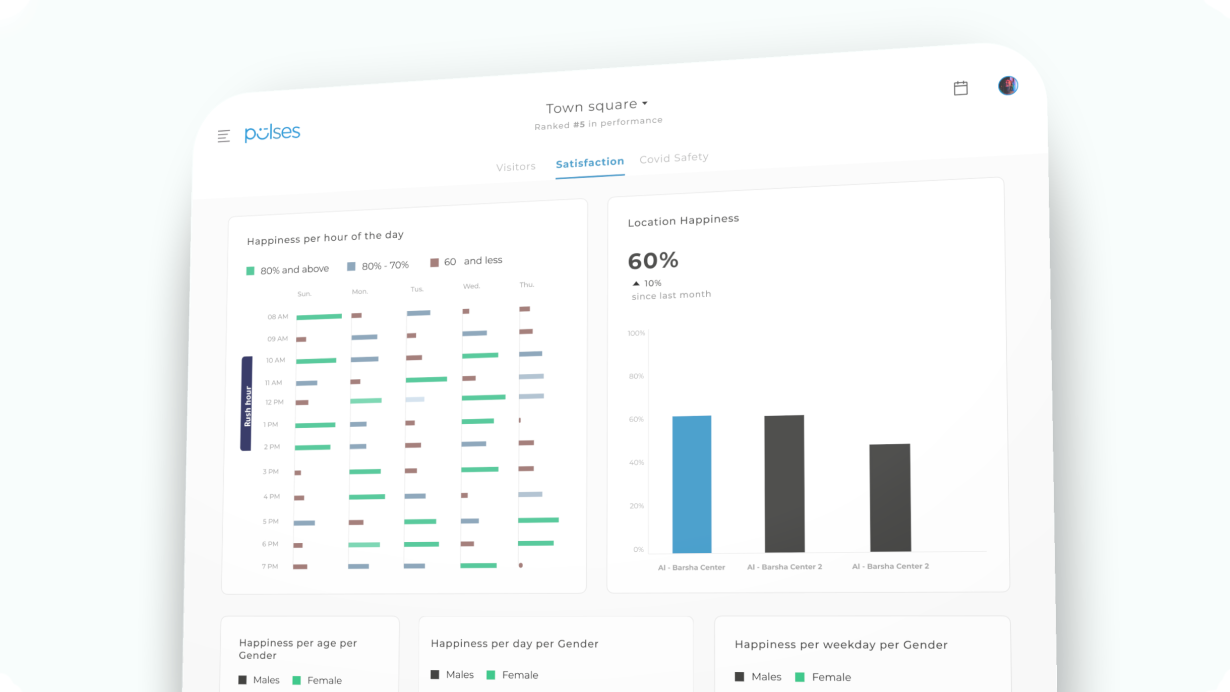The width and height of the screenshot is (1230, 692).
Task: Click the 'Thu.' column header
Action: click(x=527, y=285)
